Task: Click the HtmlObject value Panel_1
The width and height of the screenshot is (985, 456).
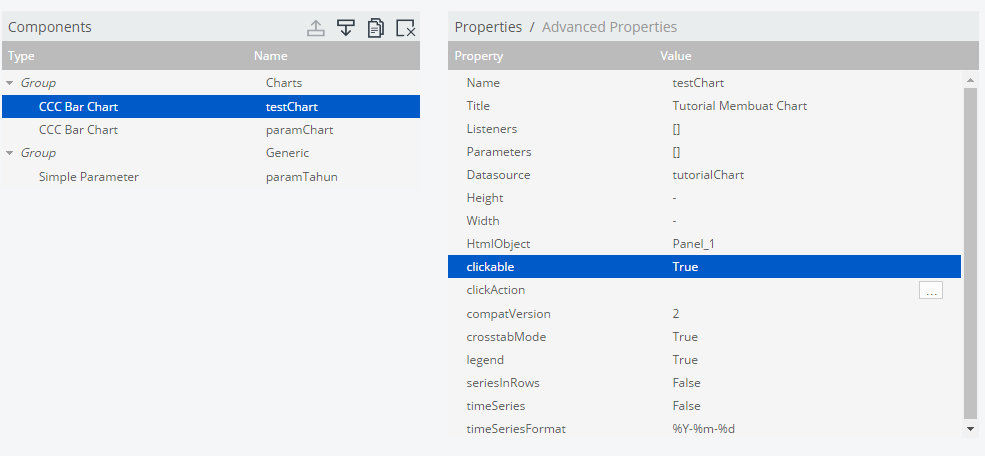Action: point(694,244)
